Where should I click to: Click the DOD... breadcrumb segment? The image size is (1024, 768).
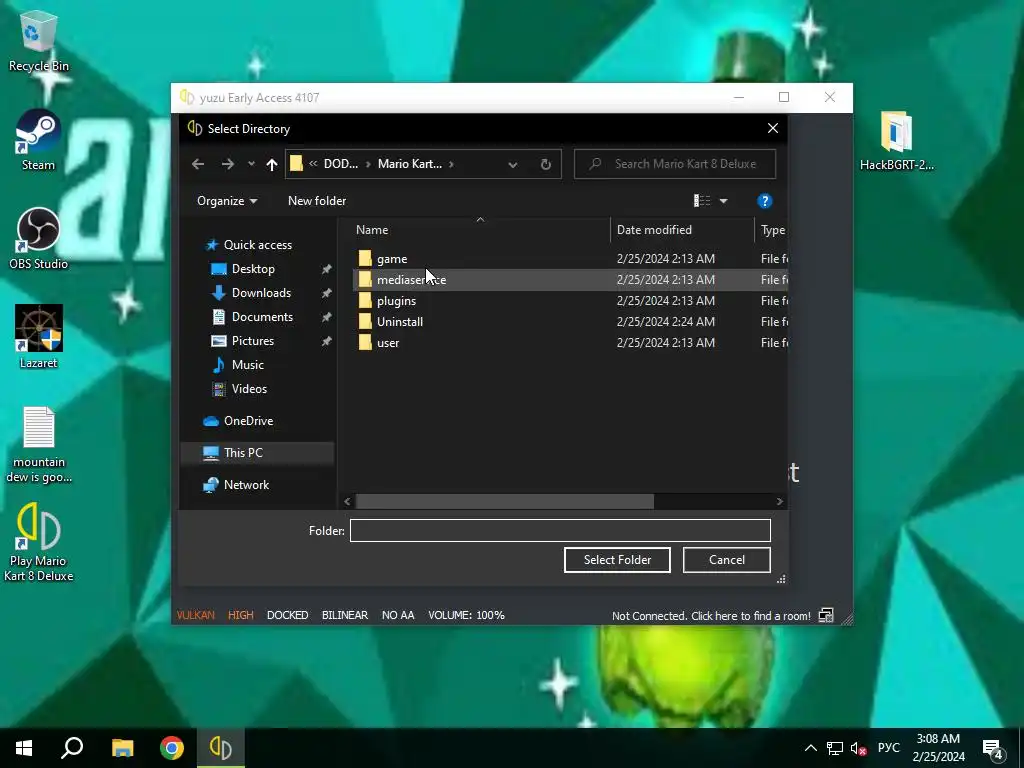(341, 164)
